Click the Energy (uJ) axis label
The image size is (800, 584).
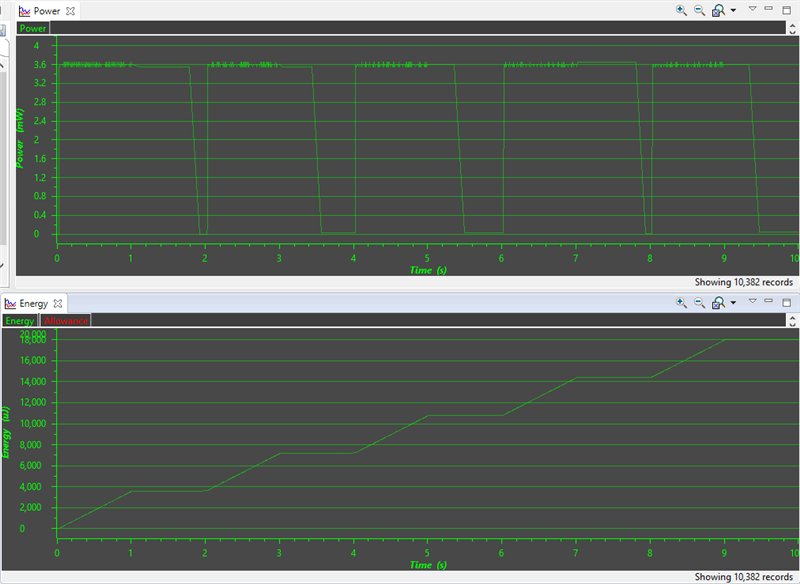pos(6,433)
